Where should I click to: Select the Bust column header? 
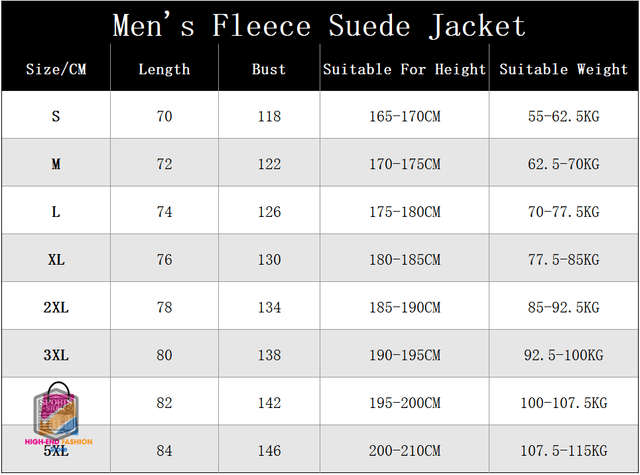[x=269, y=69]
